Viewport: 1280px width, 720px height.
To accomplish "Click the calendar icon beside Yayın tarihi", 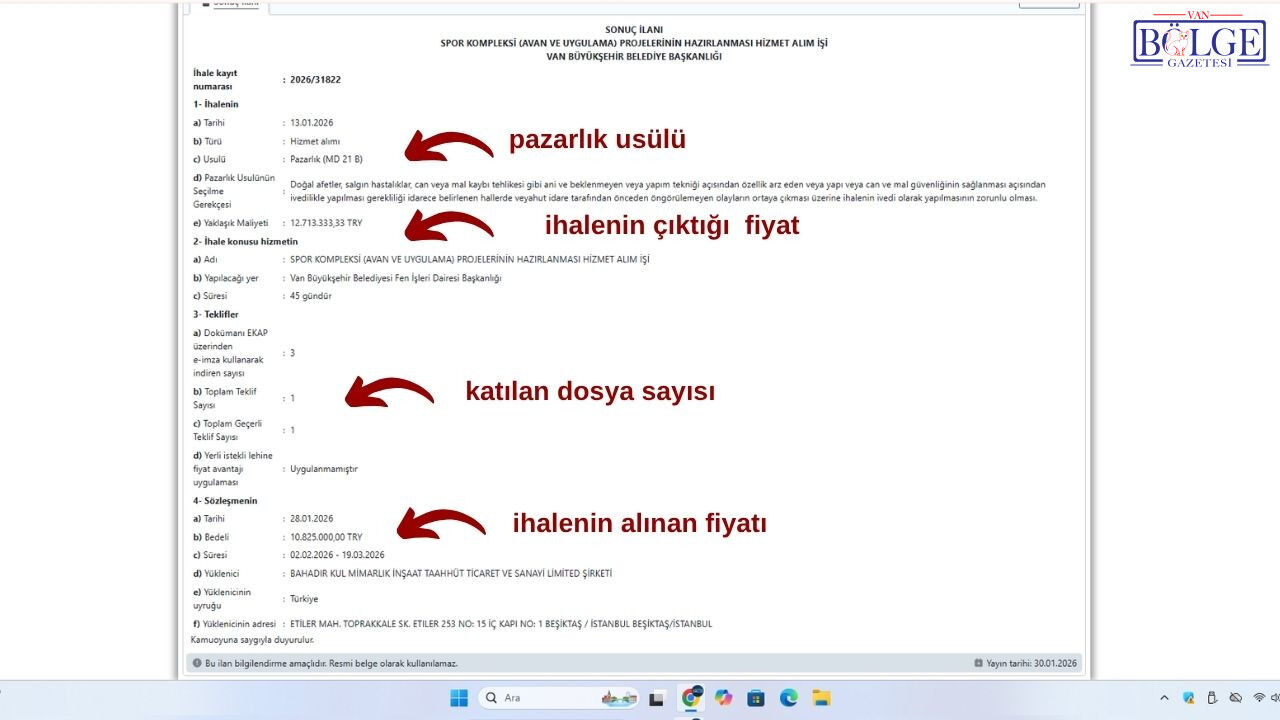I will (x=978, y=663).
